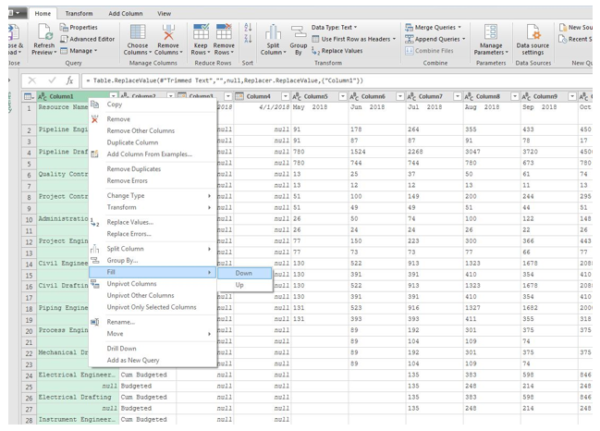This screenshot has height=431, width=600.
Task: Select Down in the Fill submenu
Action: 245,272
